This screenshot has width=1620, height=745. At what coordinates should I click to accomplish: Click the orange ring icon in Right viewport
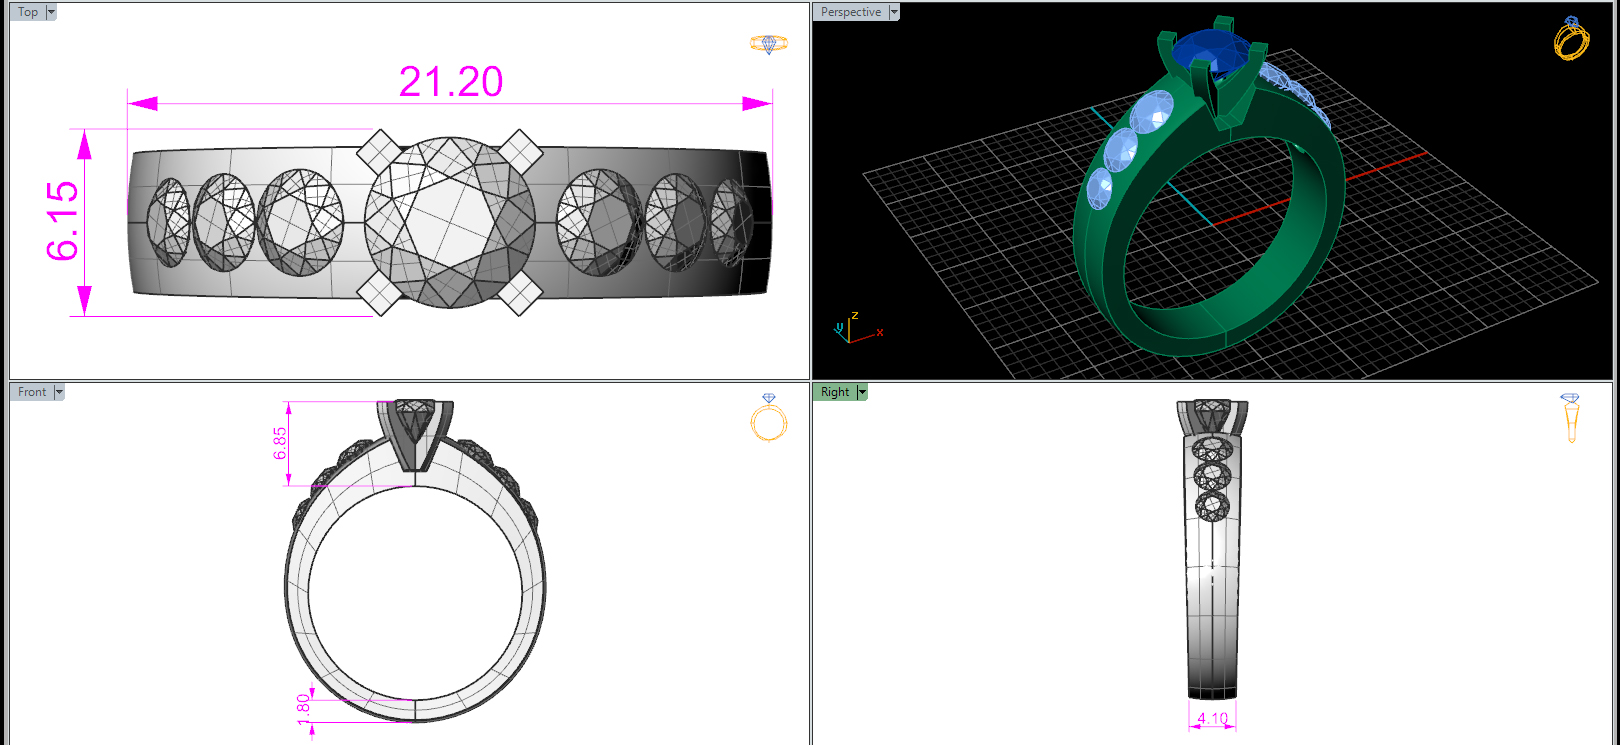[x=1571, y=418]
